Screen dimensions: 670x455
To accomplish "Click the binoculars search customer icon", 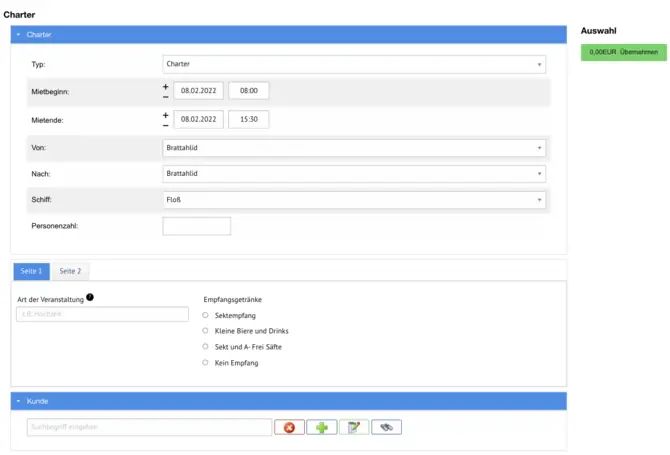I will 386,427.
